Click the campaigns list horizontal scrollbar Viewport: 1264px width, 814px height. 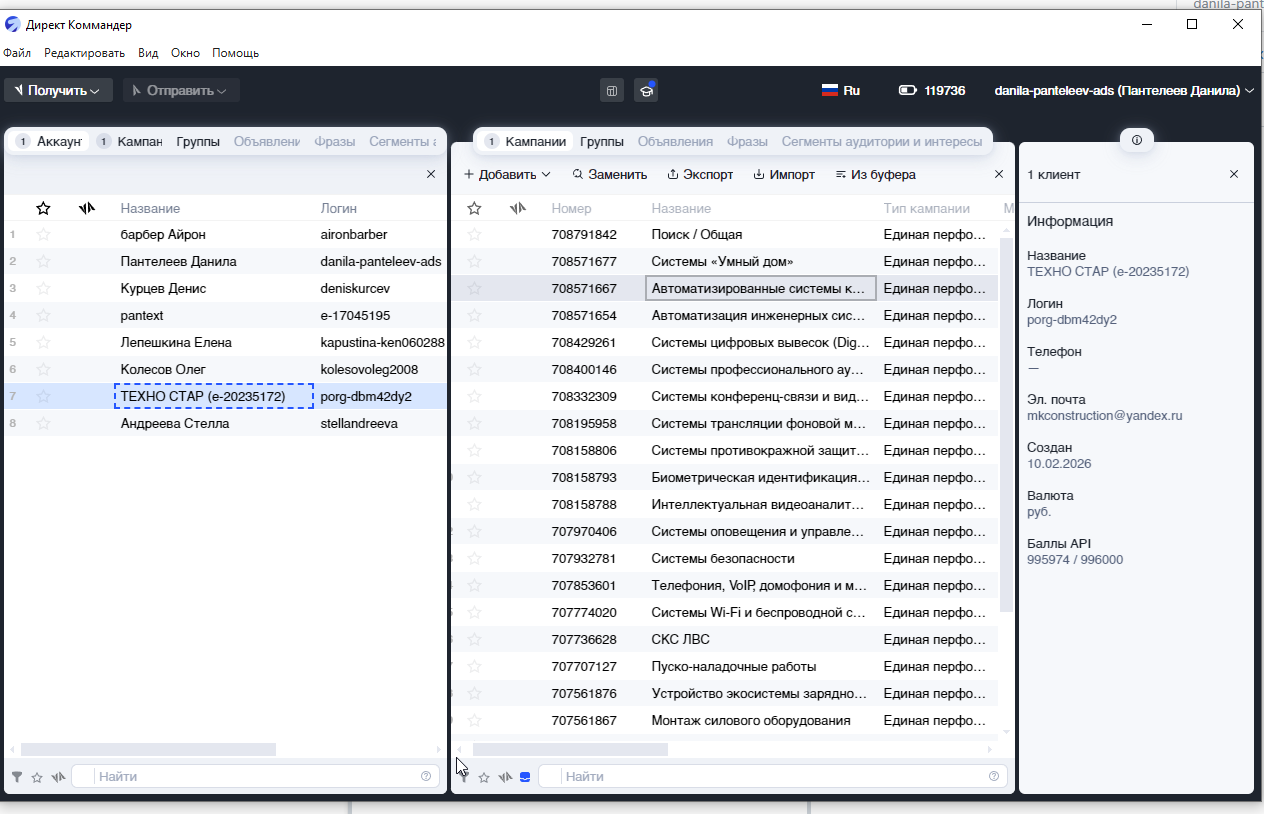click(570, 749)
